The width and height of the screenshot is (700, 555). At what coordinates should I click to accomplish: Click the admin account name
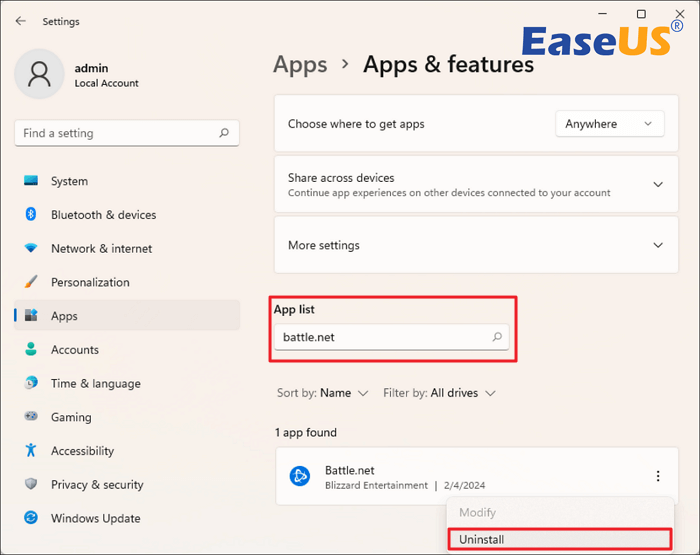click(x=91, y=68)
